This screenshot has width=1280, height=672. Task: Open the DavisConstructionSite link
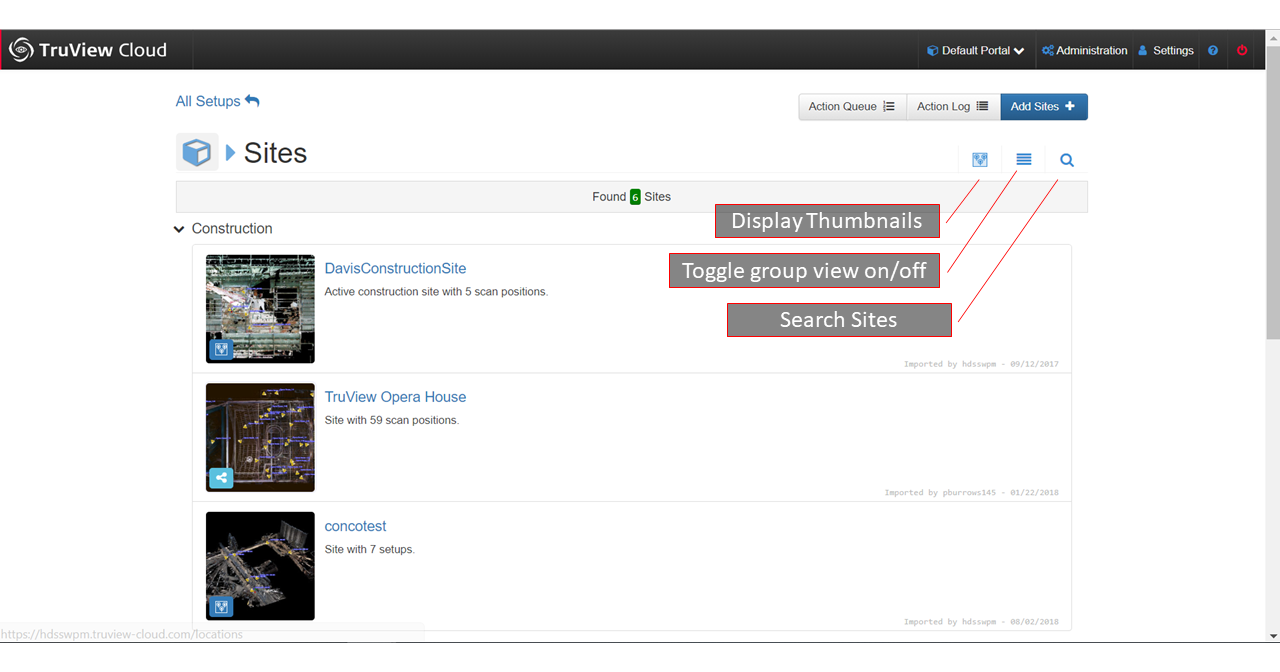pos(395,269)
